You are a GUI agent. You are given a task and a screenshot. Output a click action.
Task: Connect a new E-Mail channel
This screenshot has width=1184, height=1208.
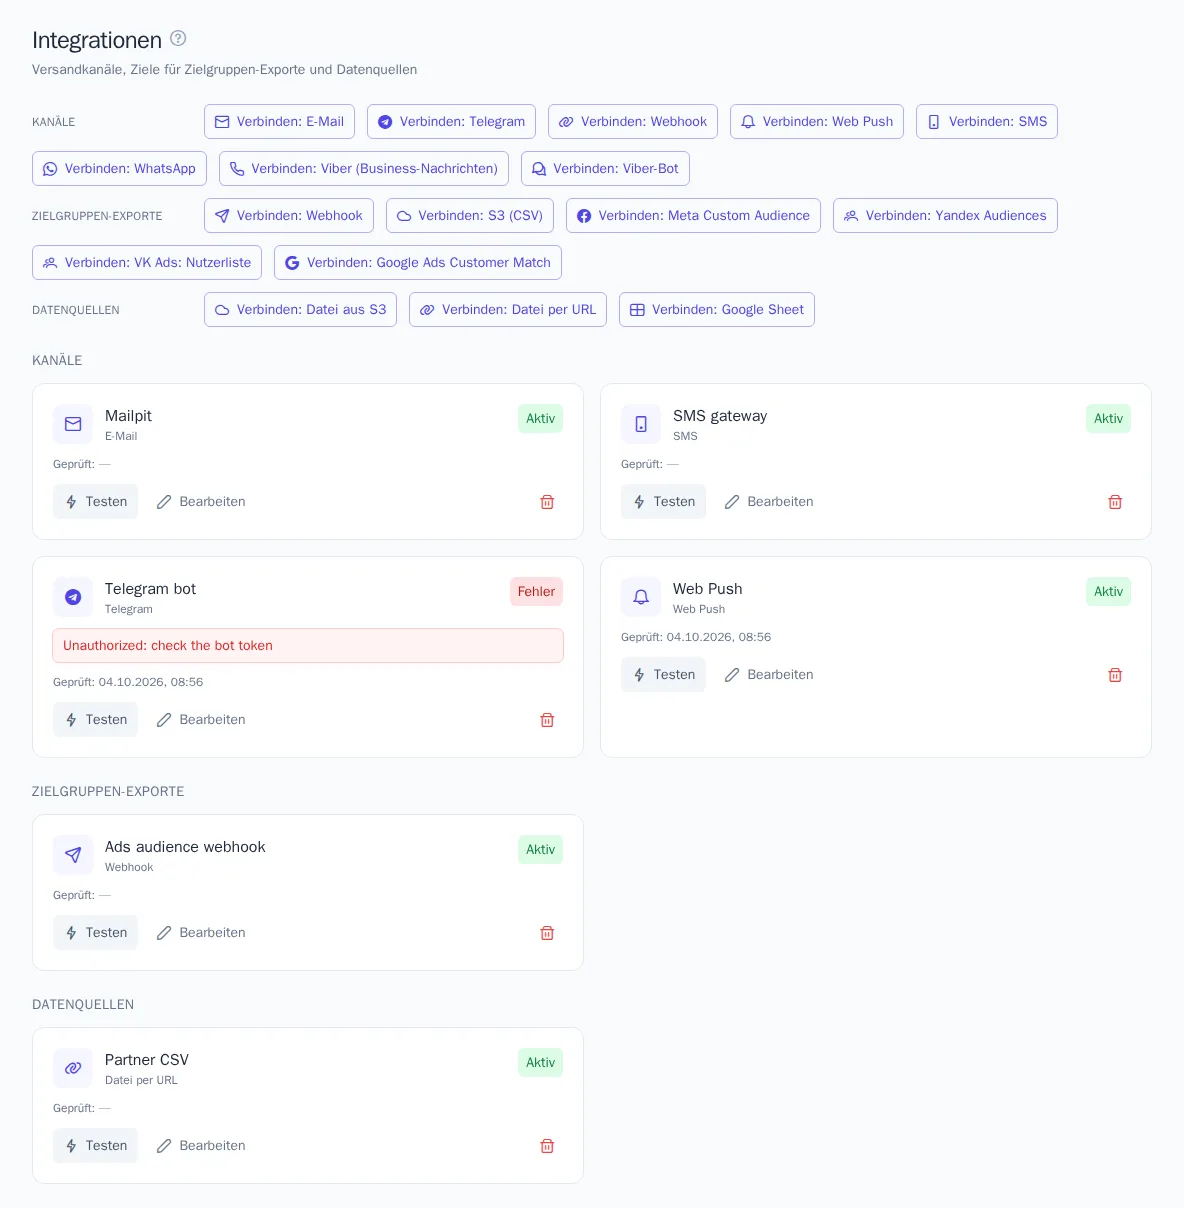(x=279, y=122)
